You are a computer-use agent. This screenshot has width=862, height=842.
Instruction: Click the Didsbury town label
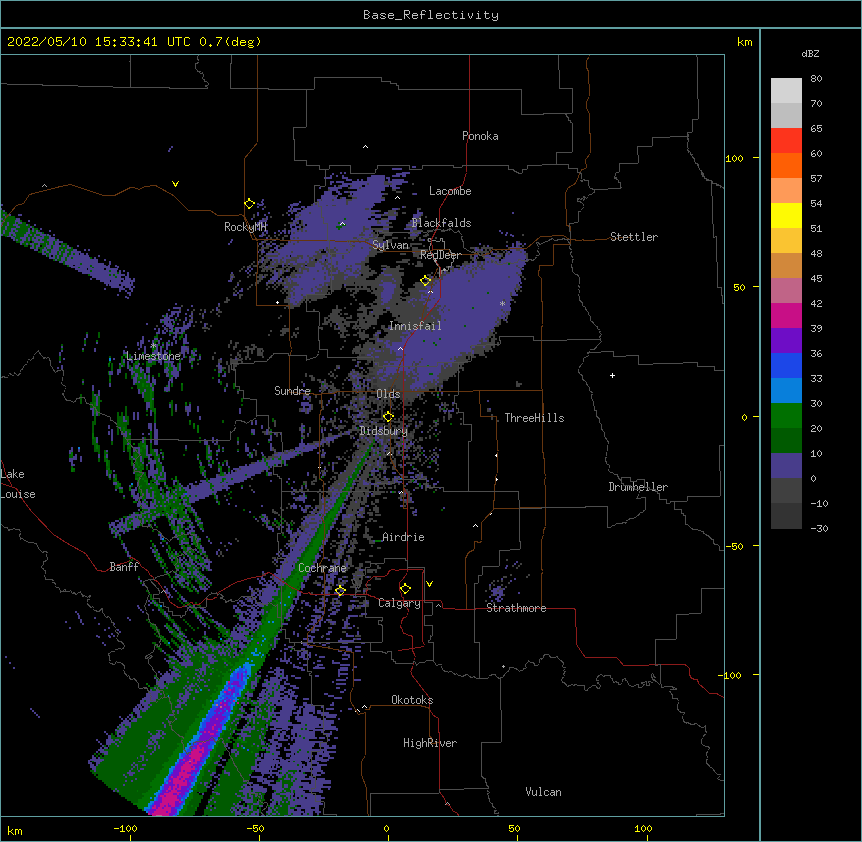point(383,431)
